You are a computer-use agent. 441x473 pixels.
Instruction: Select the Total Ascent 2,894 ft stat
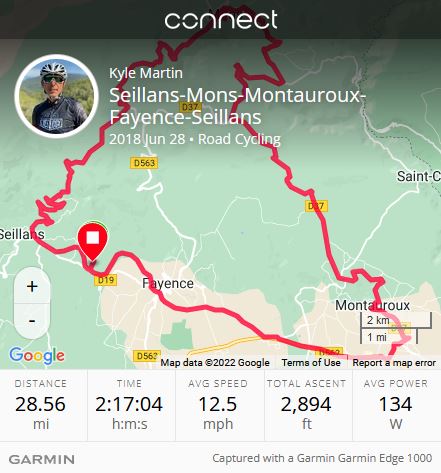[x=306, y=405]
